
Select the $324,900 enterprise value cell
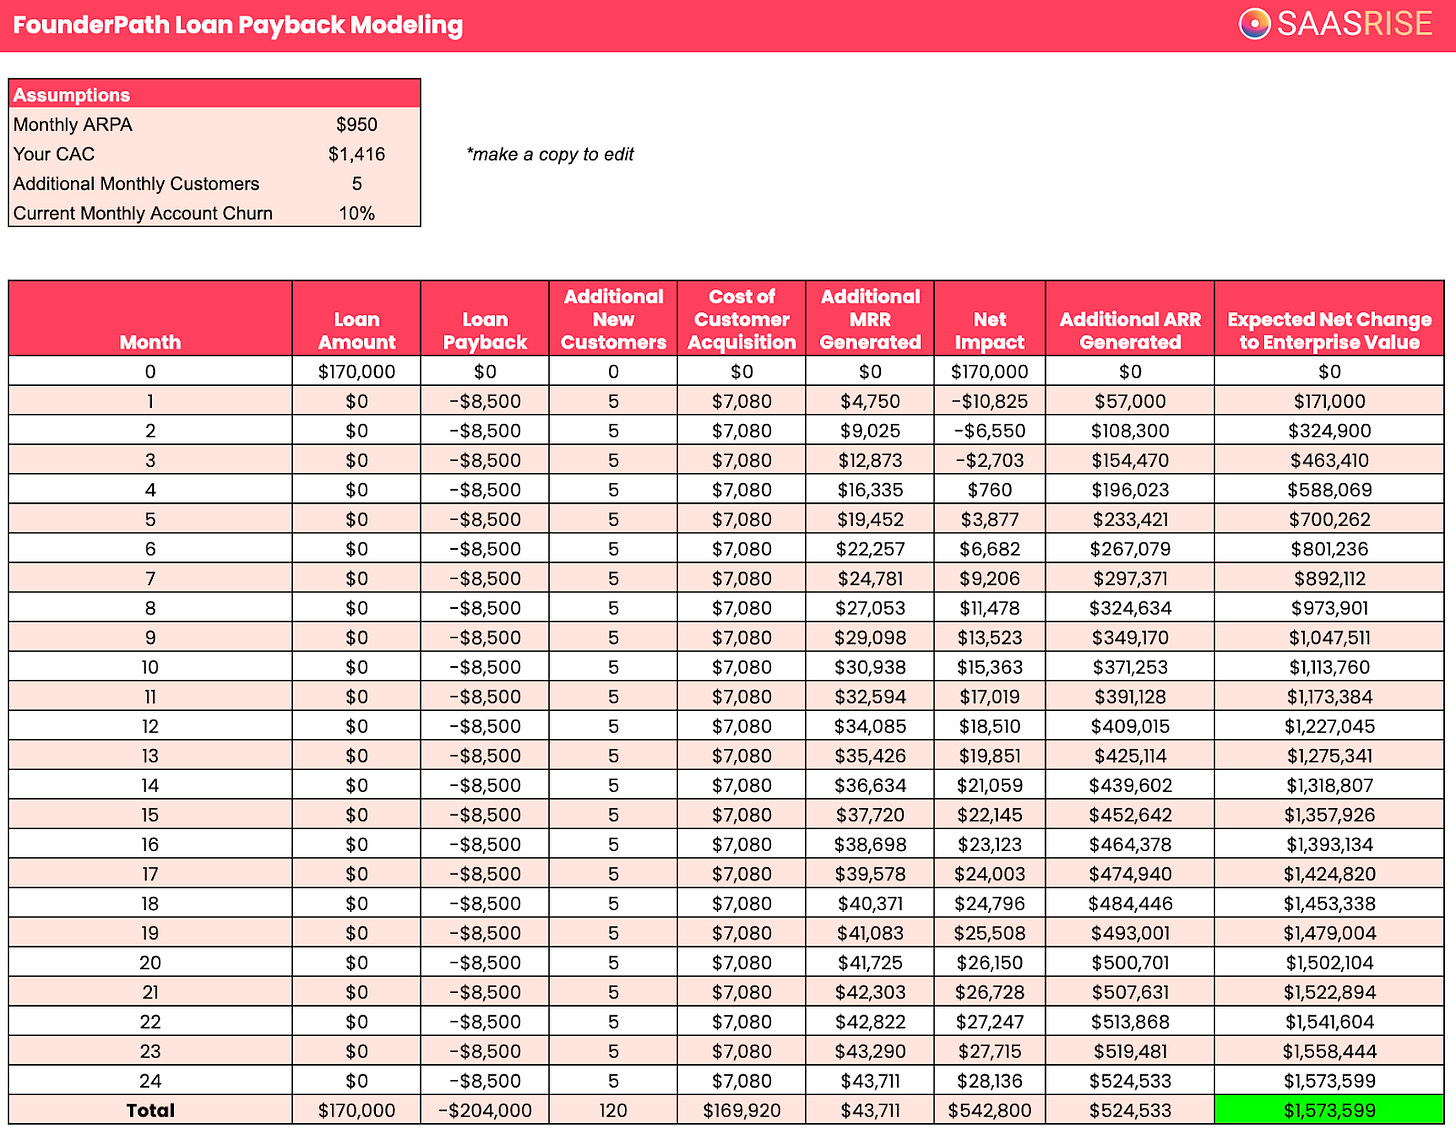pyautogui.click(x=1330, y=431)
